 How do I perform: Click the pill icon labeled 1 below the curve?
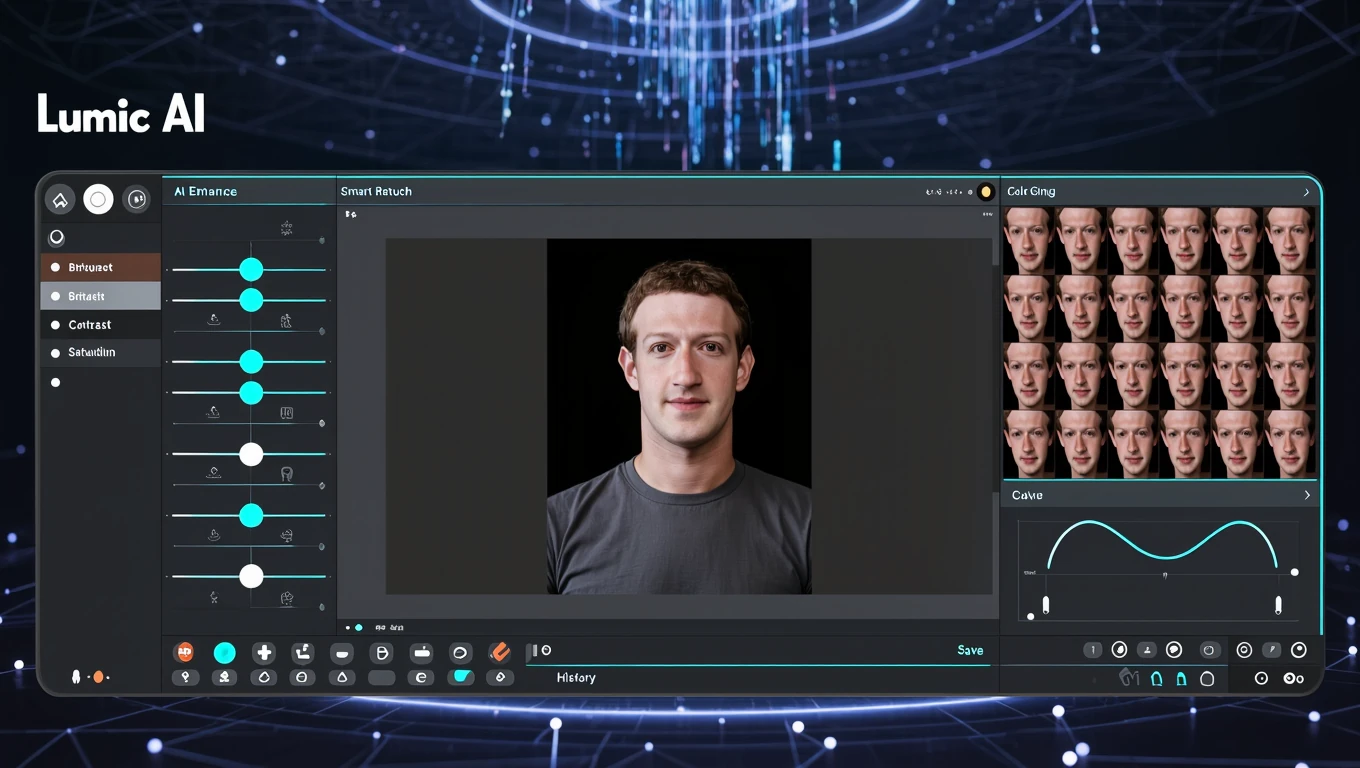[x=1093, y=650]
